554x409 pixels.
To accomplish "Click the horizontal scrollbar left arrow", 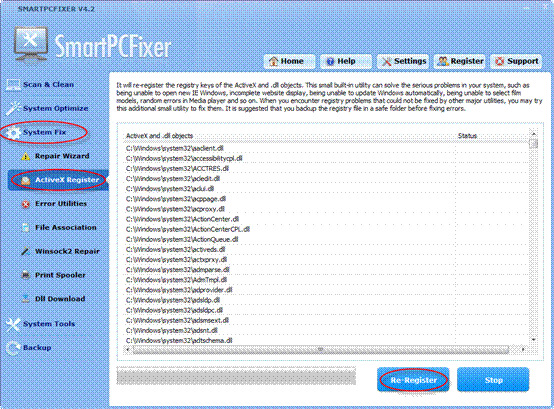I will [x=128, y=350].
